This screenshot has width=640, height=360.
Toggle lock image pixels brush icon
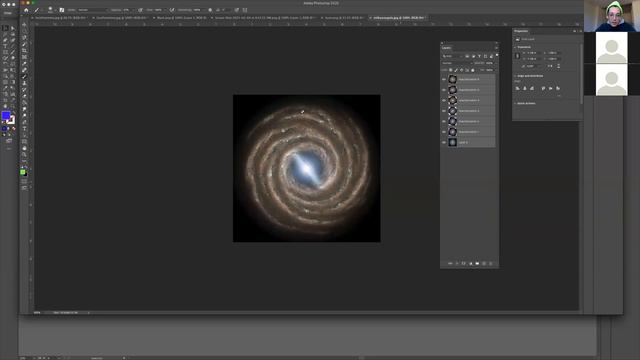[456, 70]
